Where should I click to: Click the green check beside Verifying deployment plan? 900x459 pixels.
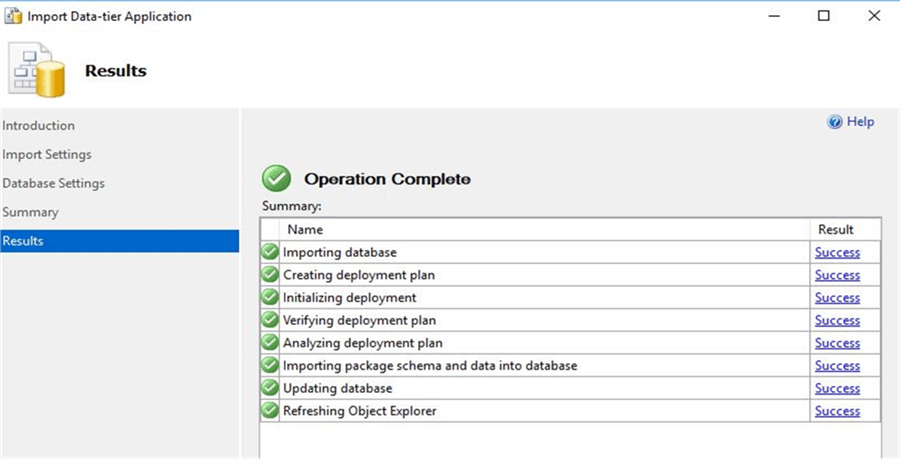(x=270, y=320)
